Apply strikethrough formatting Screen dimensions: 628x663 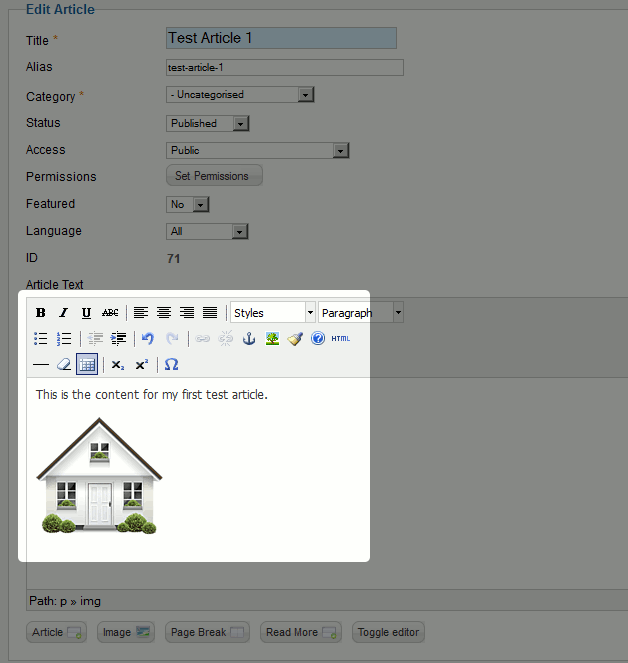[110, 313]
